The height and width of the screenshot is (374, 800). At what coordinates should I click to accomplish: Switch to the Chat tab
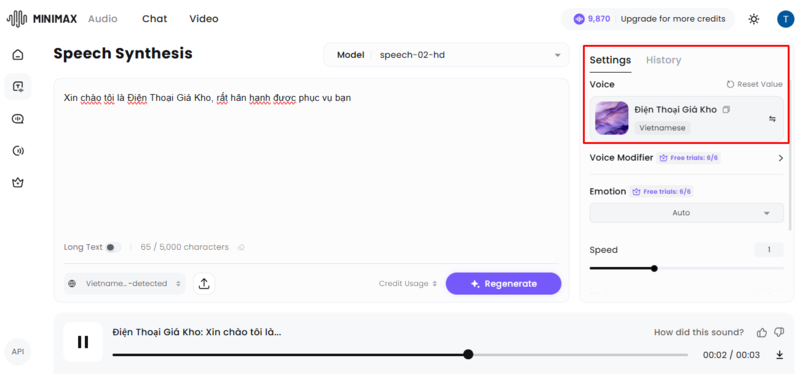coord(155,19)
